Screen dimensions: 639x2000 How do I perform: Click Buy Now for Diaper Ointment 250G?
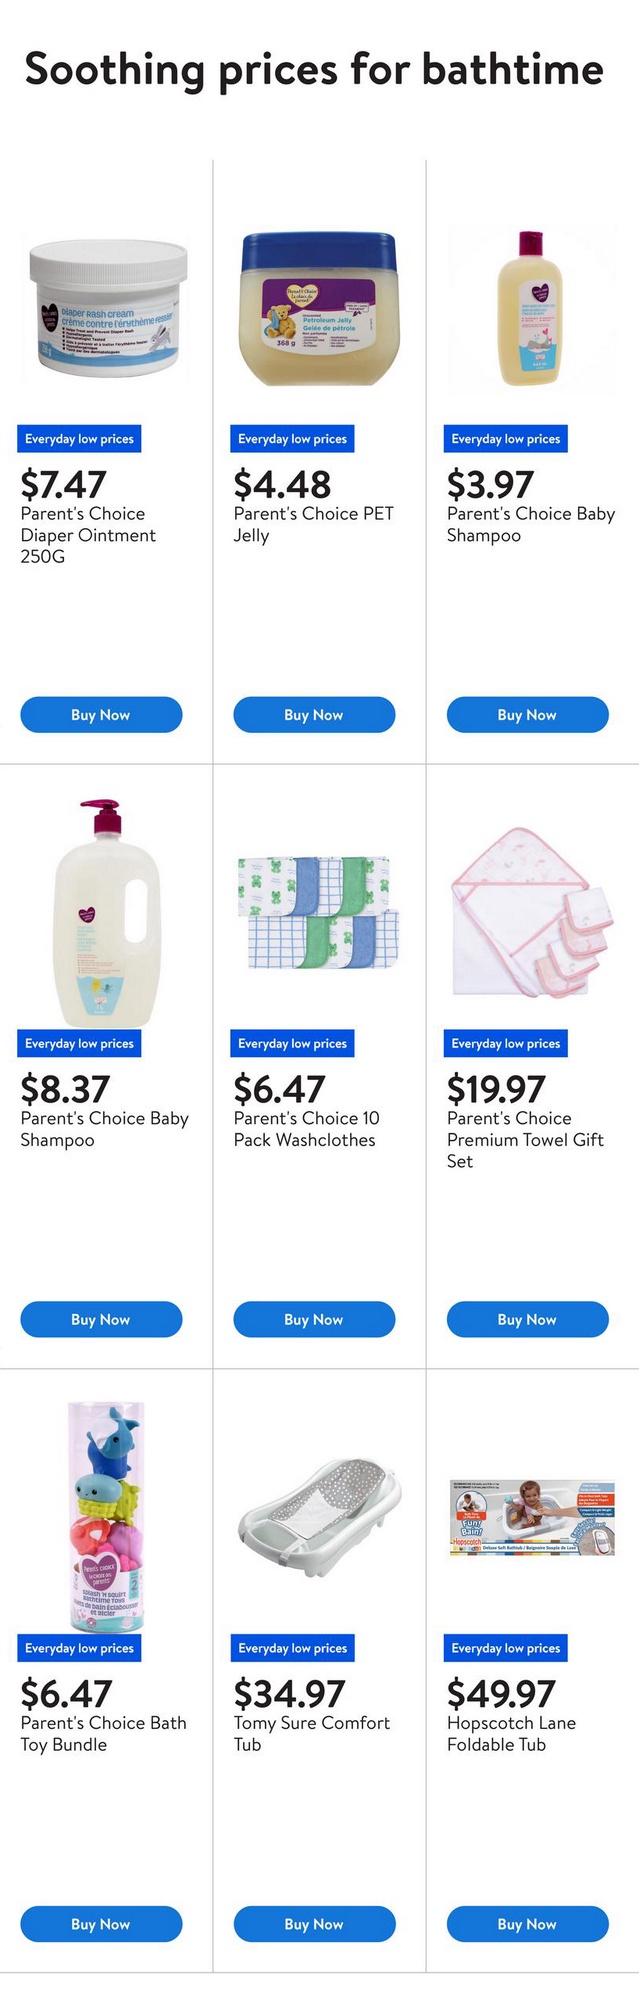coord(101,715)
